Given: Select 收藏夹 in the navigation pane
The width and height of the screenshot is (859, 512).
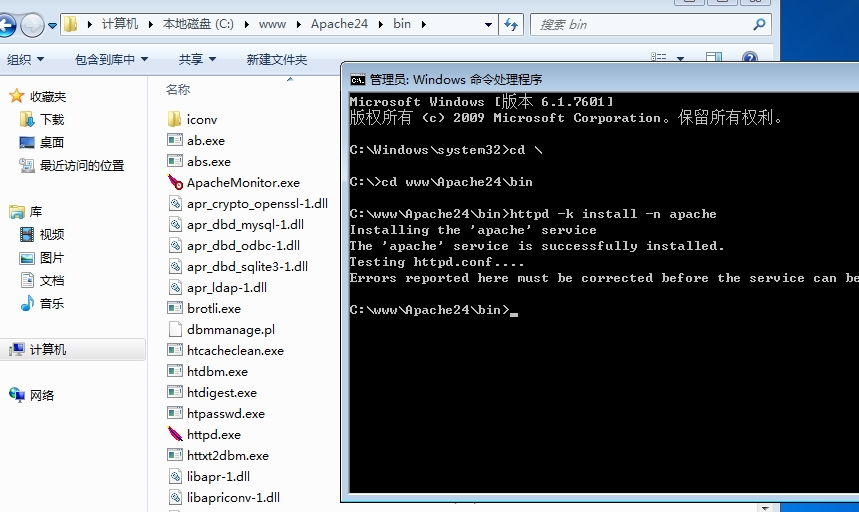Looking at the screenshot, I should [48, 97].
